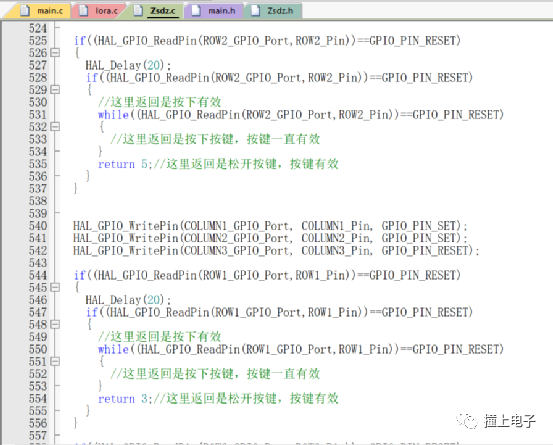Click line number 525 in the gutter

point(38,41)
